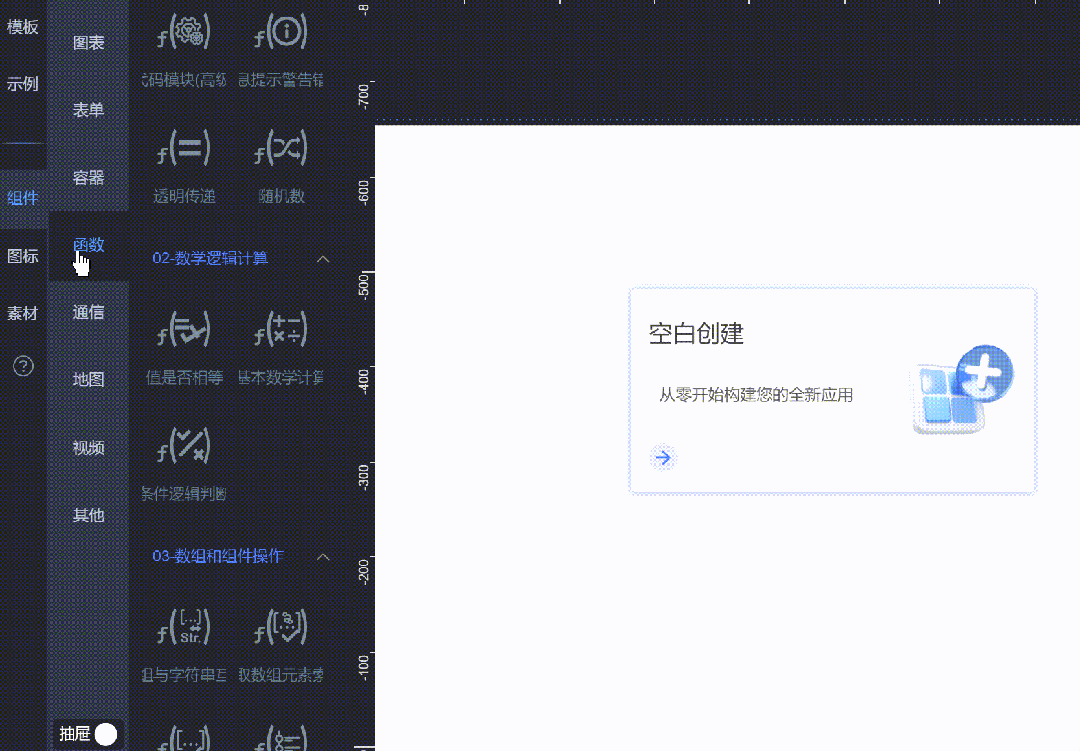Select the 提示警告 function component icon

coord(279,33)
